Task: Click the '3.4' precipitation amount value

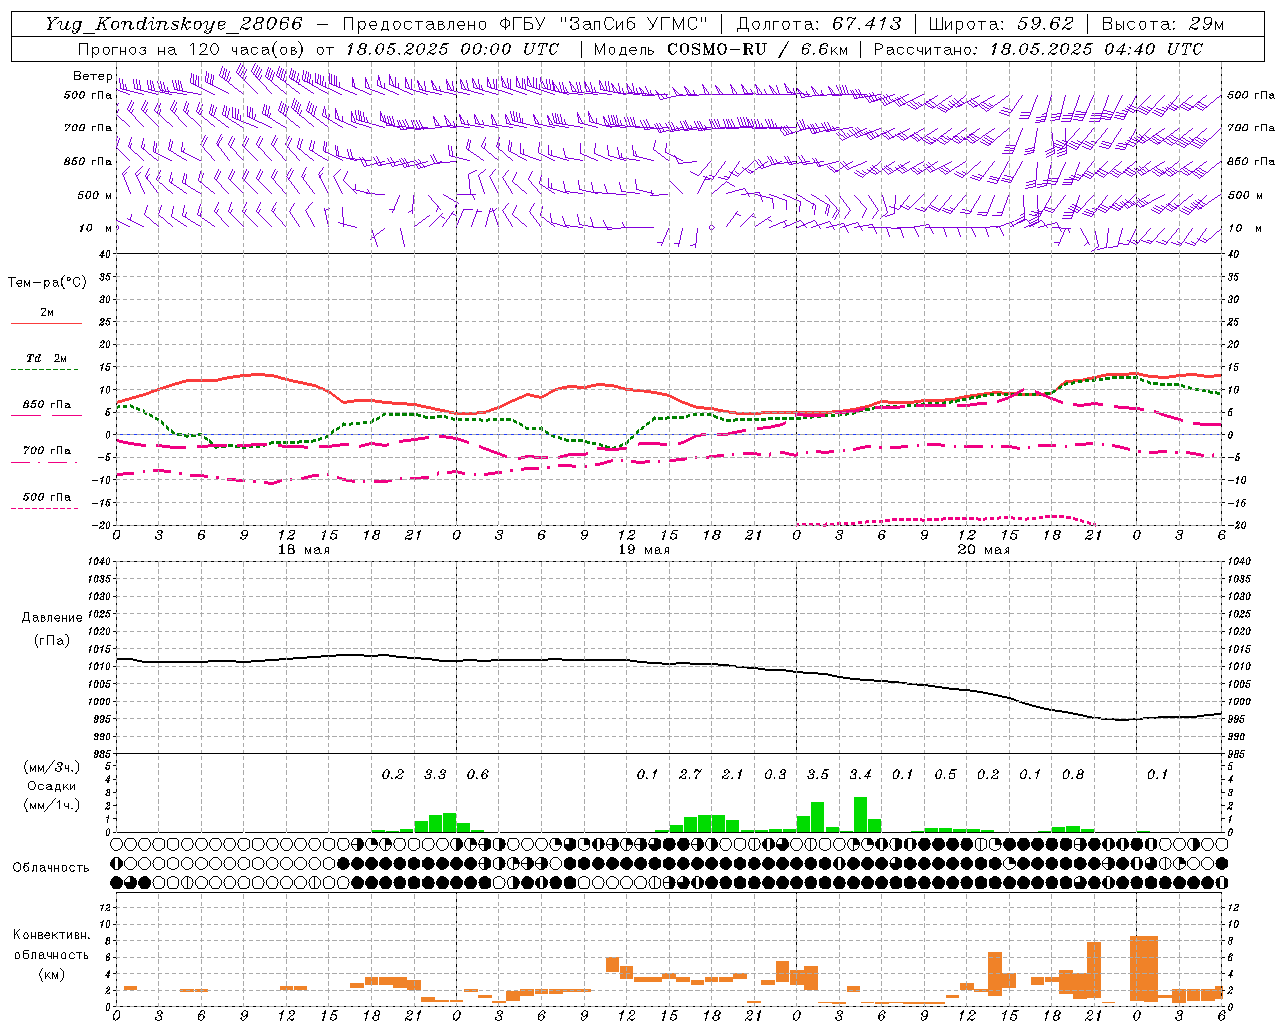Action: tap(860, 775)
